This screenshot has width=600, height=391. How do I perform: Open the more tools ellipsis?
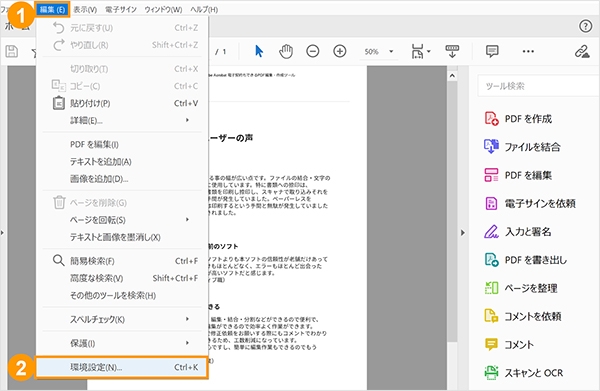click(528, 51)
